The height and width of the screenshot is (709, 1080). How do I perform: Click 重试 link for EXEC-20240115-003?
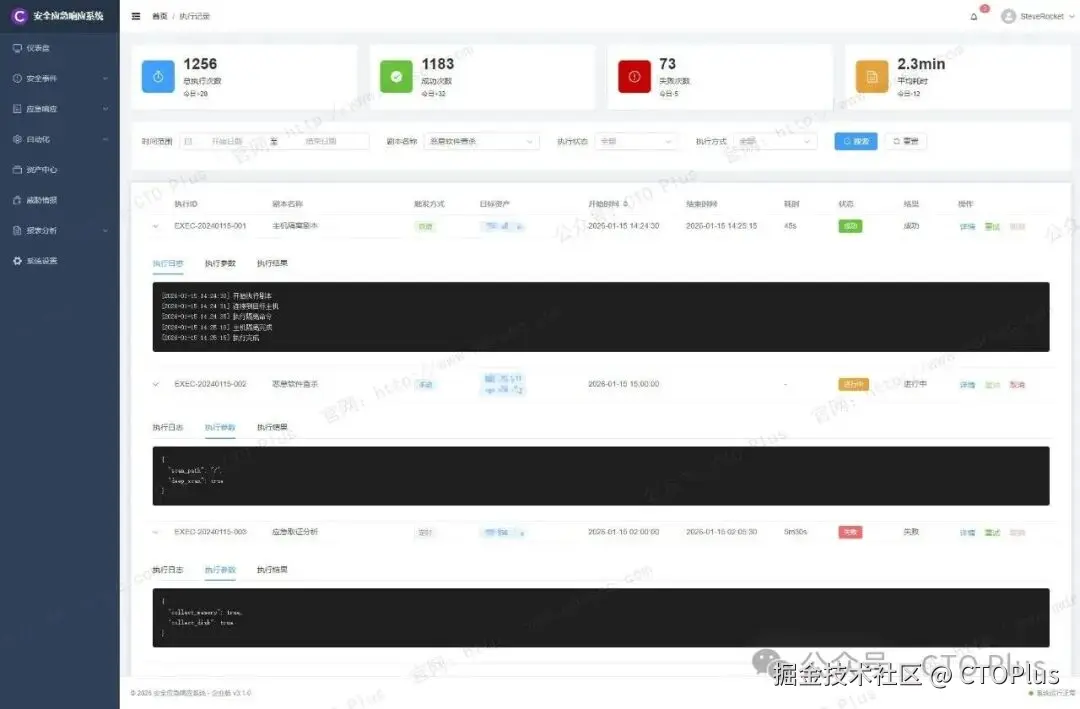tap(992, 533)
